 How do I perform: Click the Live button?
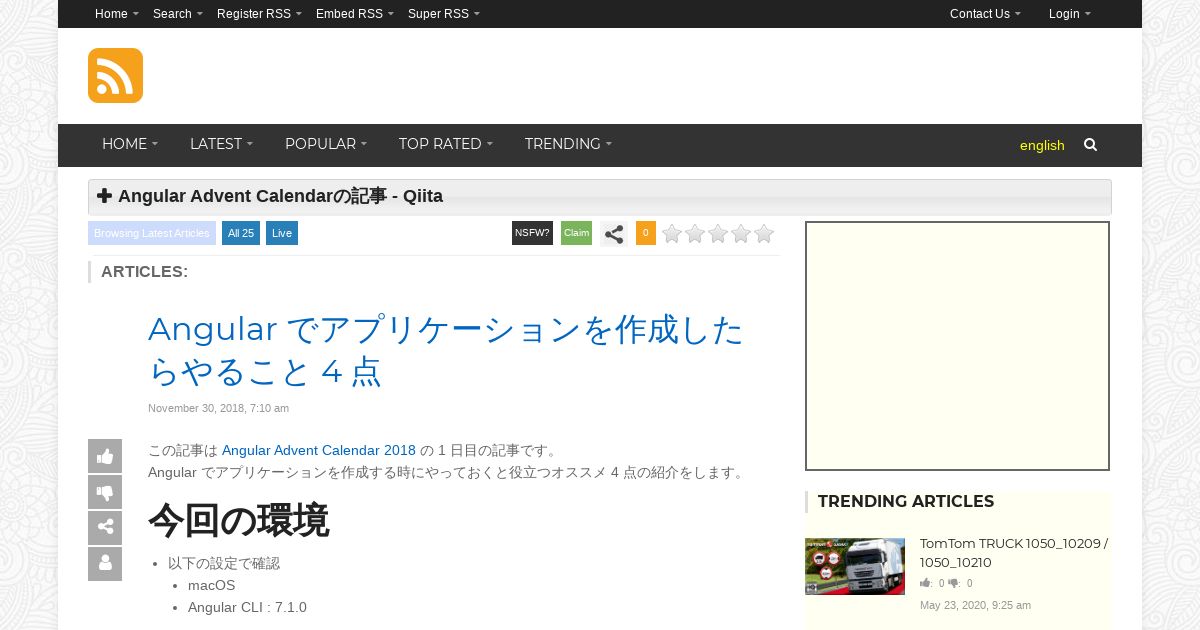coord(282,233)
